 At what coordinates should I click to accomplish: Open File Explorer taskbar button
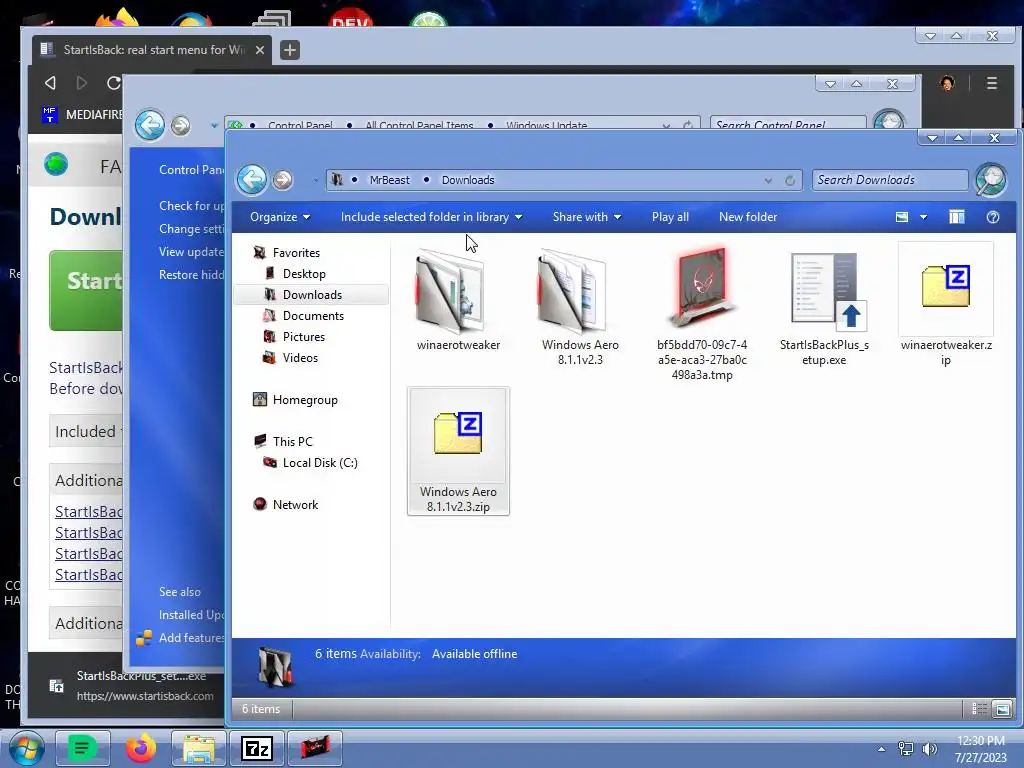[199, 748]
